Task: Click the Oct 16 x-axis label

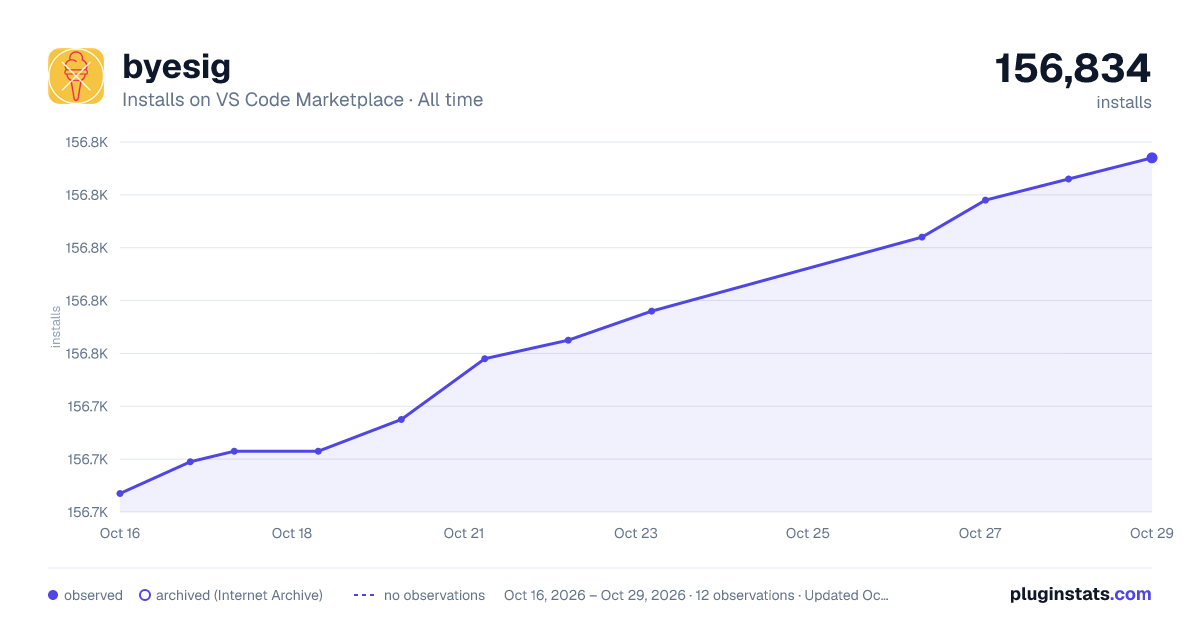Action: (120, 533)
